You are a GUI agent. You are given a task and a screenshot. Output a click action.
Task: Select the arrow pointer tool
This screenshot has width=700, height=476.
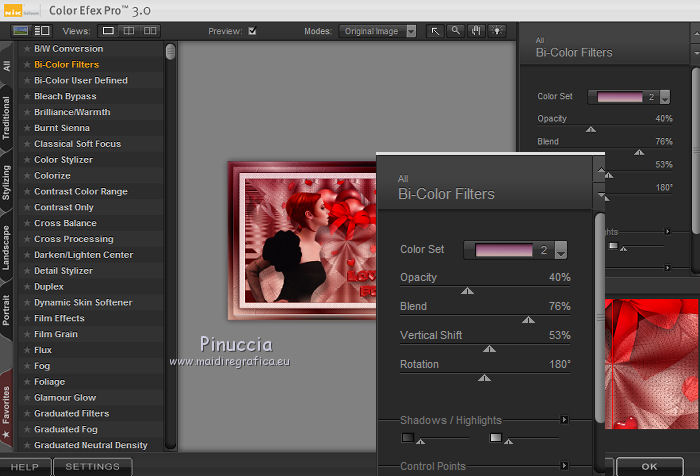point(434,31)
